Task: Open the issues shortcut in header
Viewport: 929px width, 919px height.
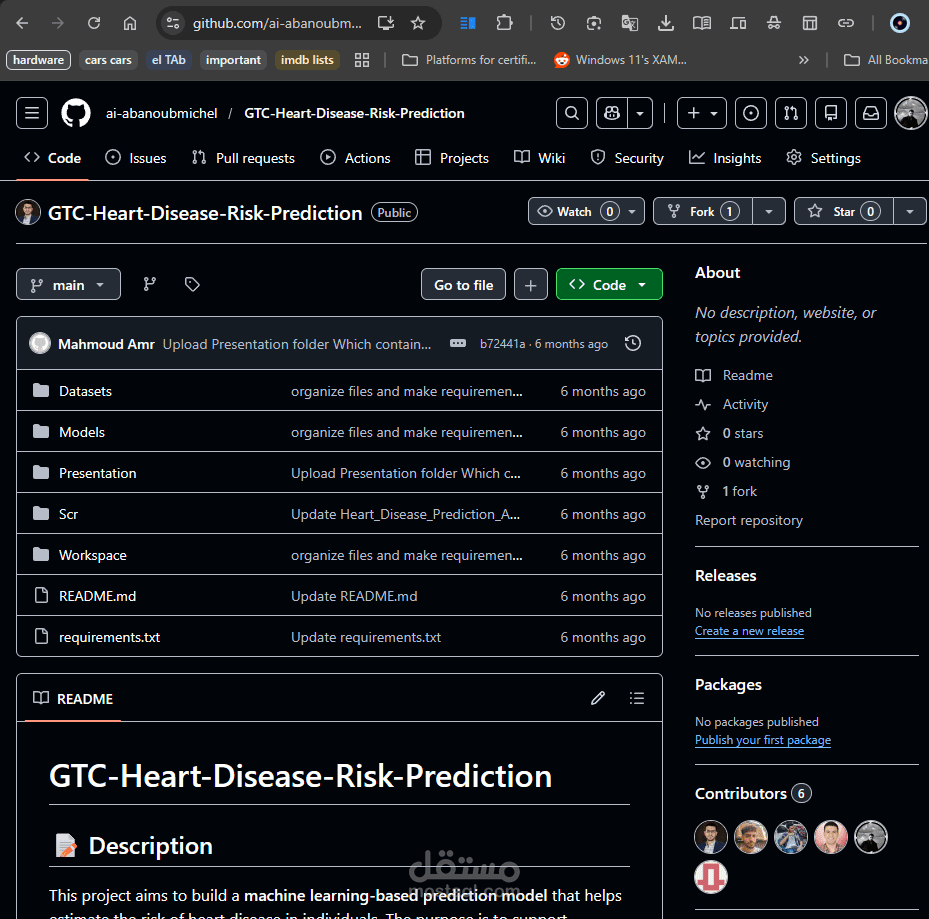Action: (751, 113)
